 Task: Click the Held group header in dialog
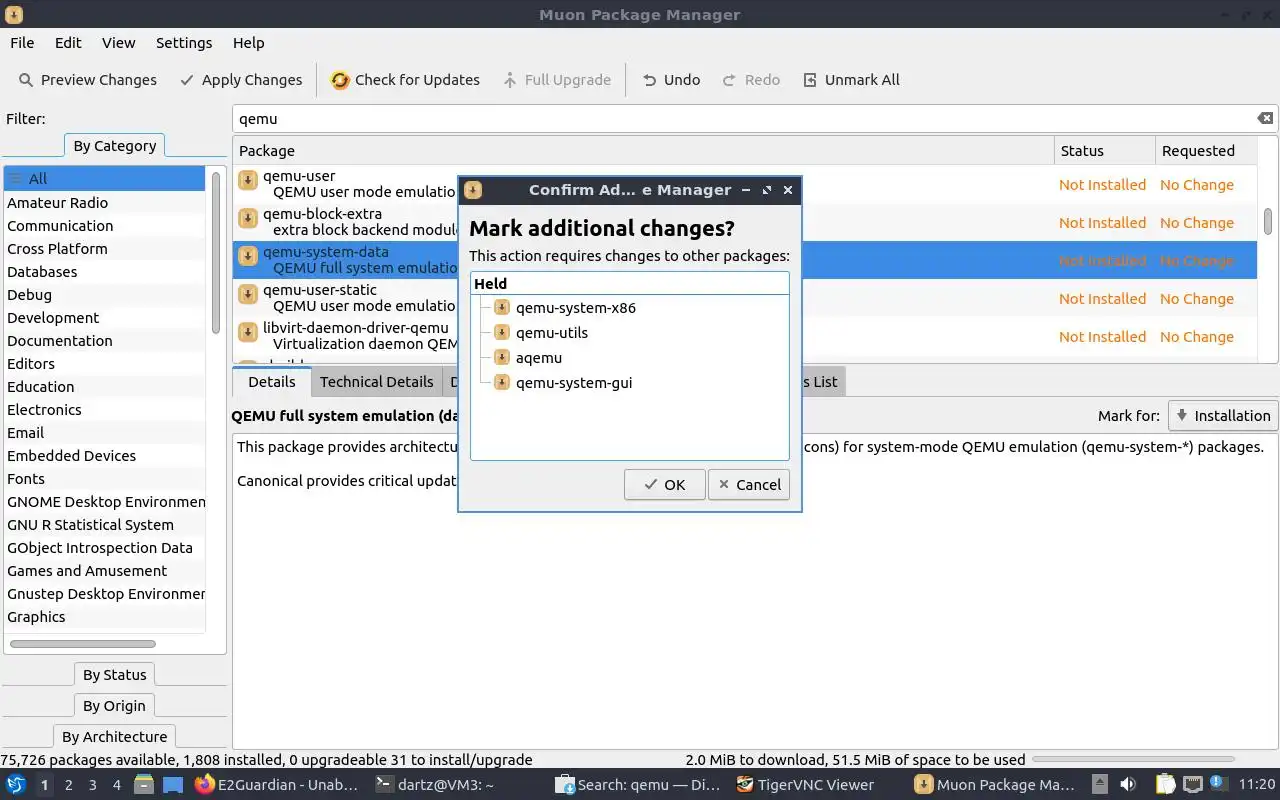click(630, 284)
